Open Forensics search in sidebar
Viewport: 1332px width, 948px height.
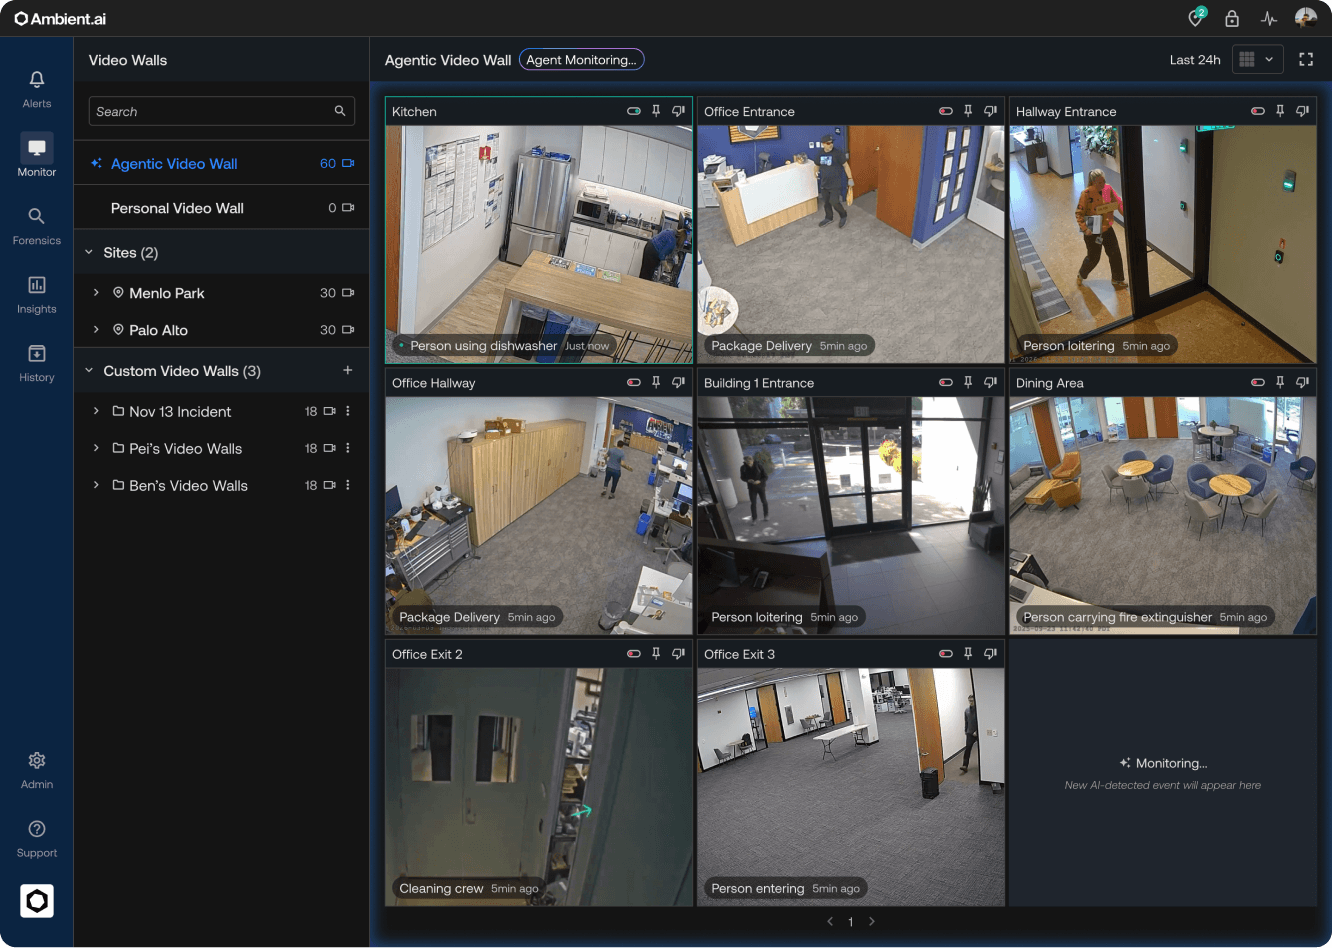[x=37, y=216]
